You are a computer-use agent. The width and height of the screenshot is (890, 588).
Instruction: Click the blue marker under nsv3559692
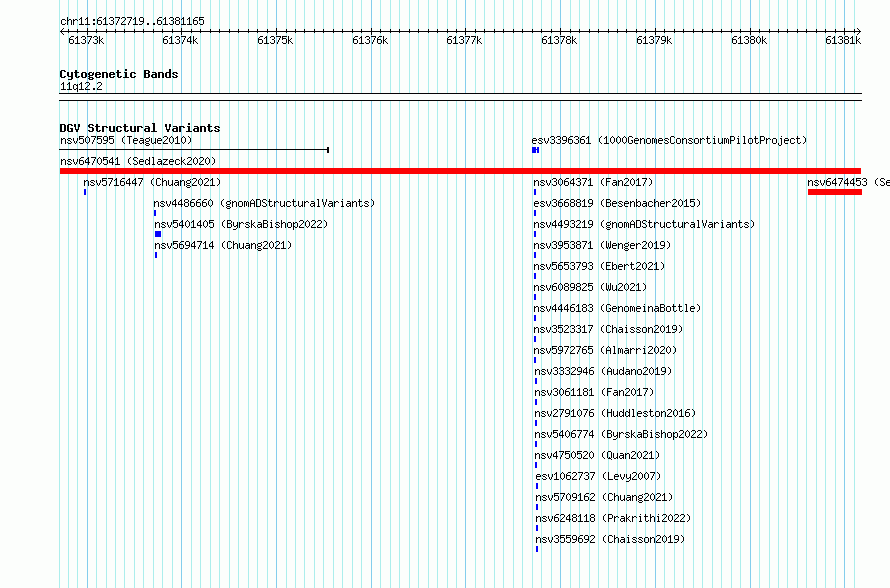click(537, 549)
